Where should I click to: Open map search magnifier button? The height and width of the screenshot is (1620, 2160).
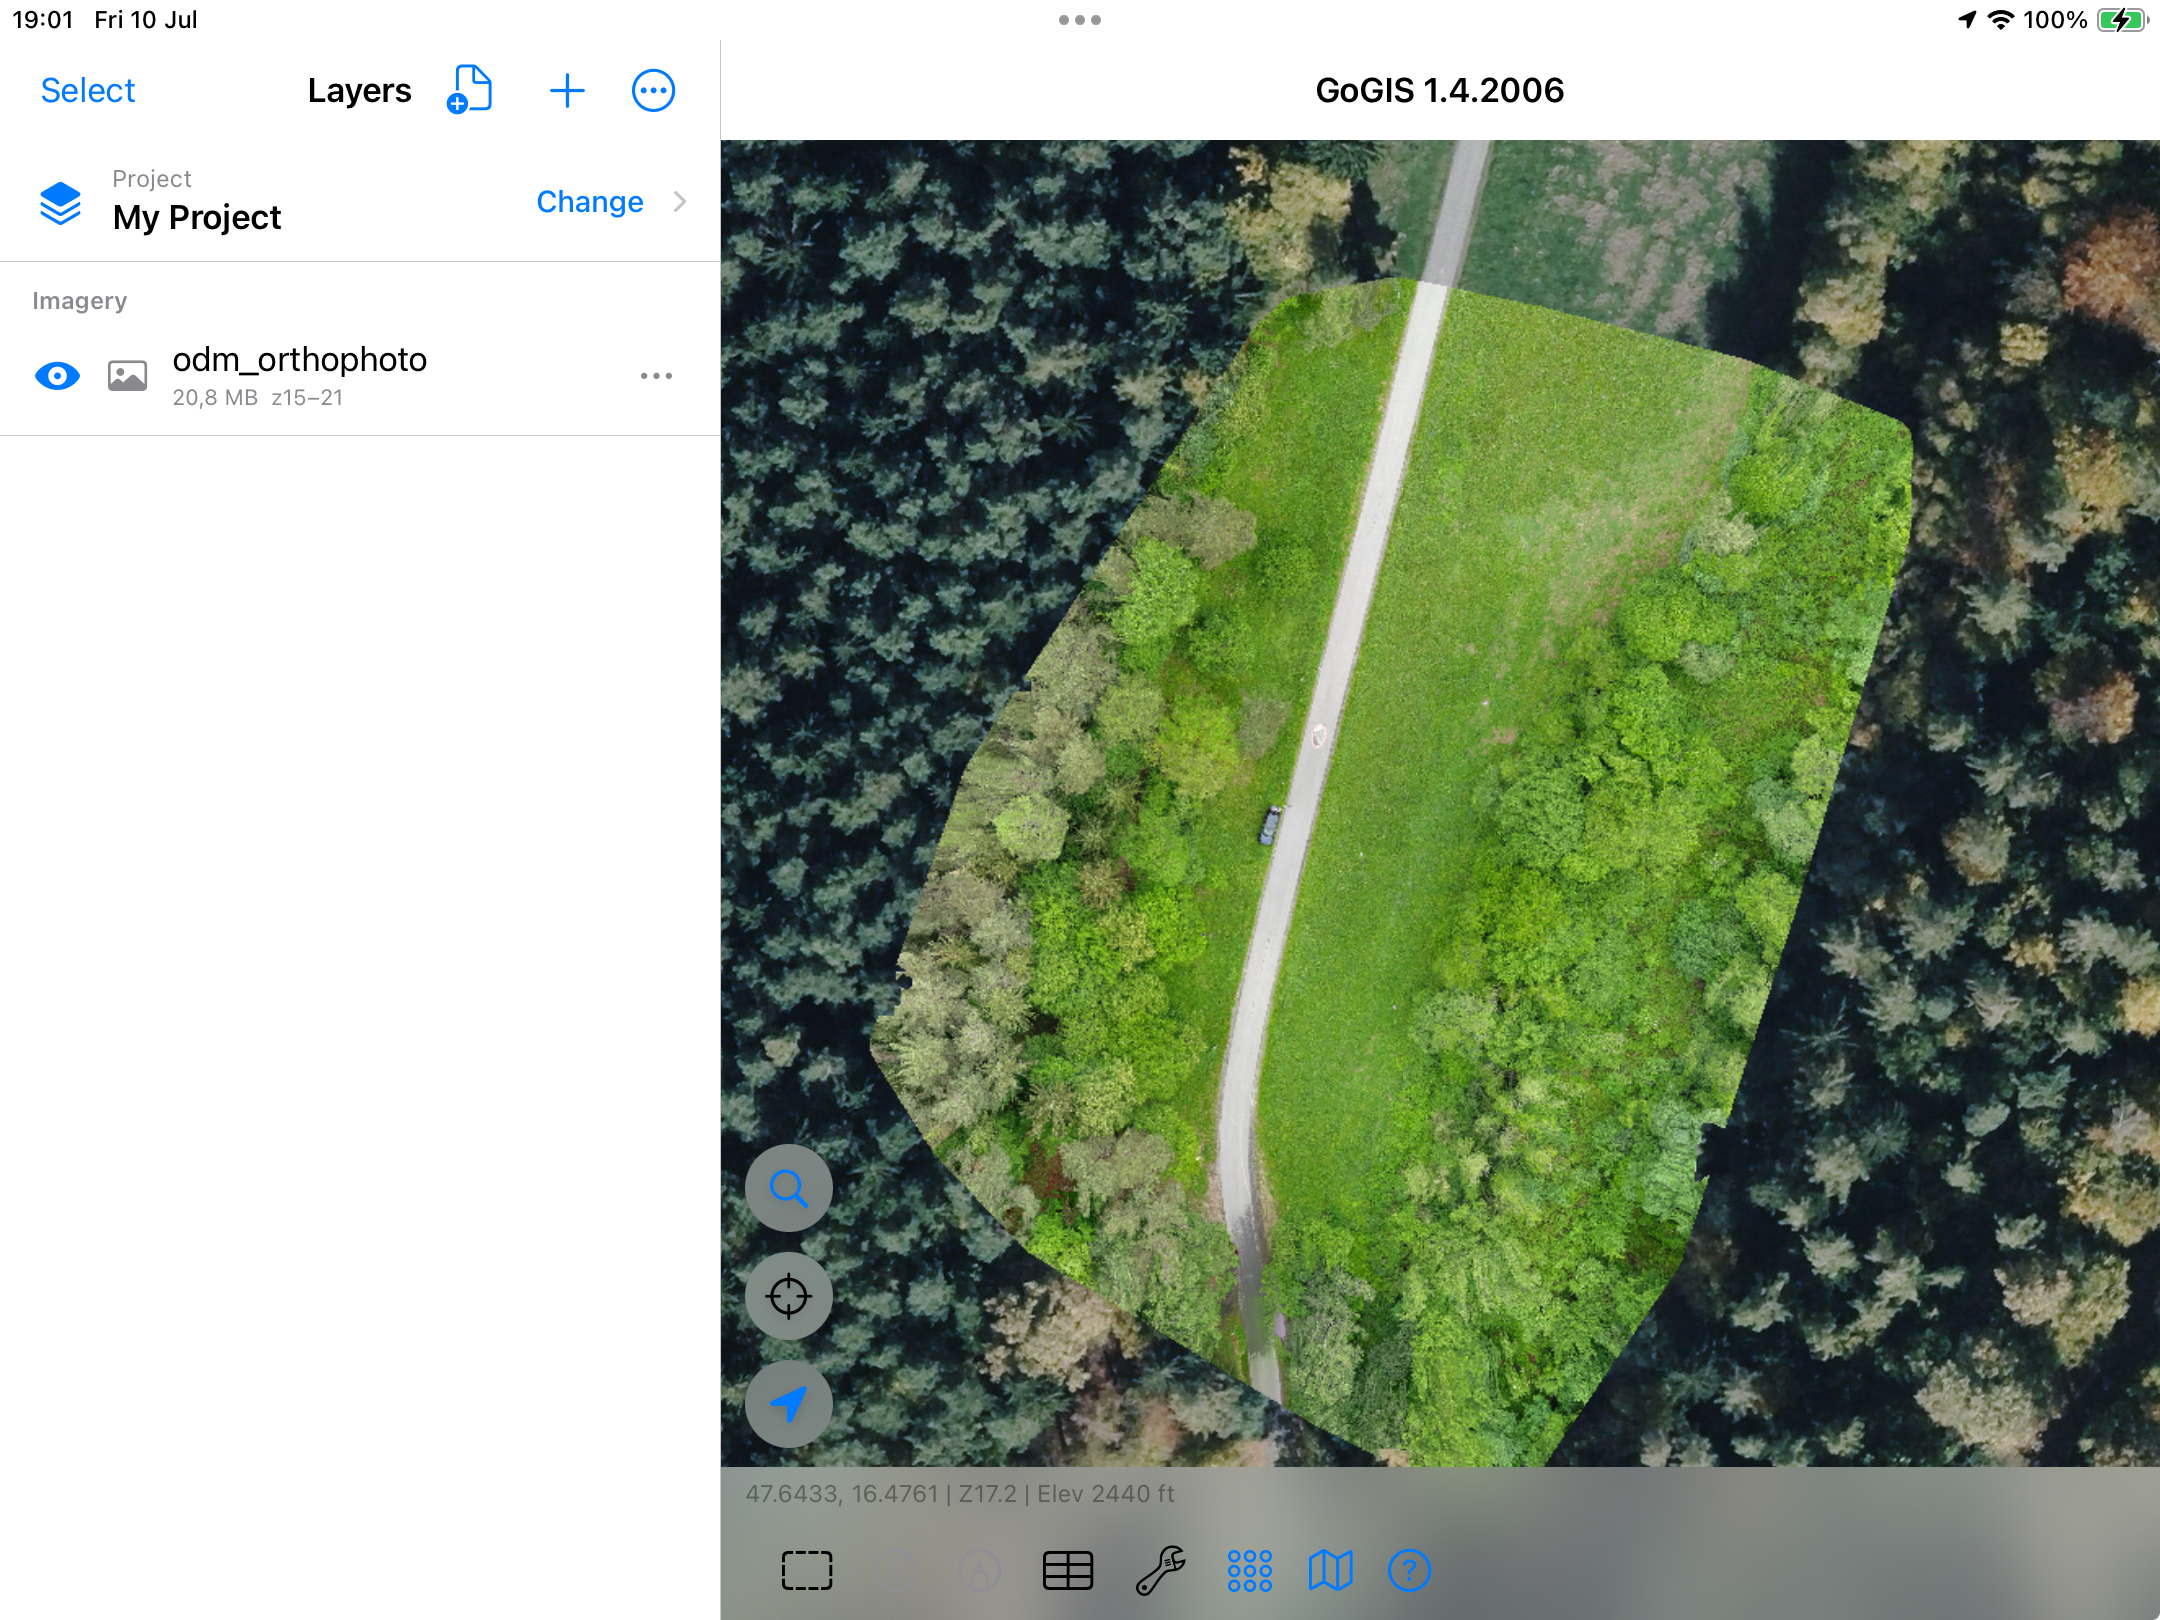click(x=789, y=1188)
